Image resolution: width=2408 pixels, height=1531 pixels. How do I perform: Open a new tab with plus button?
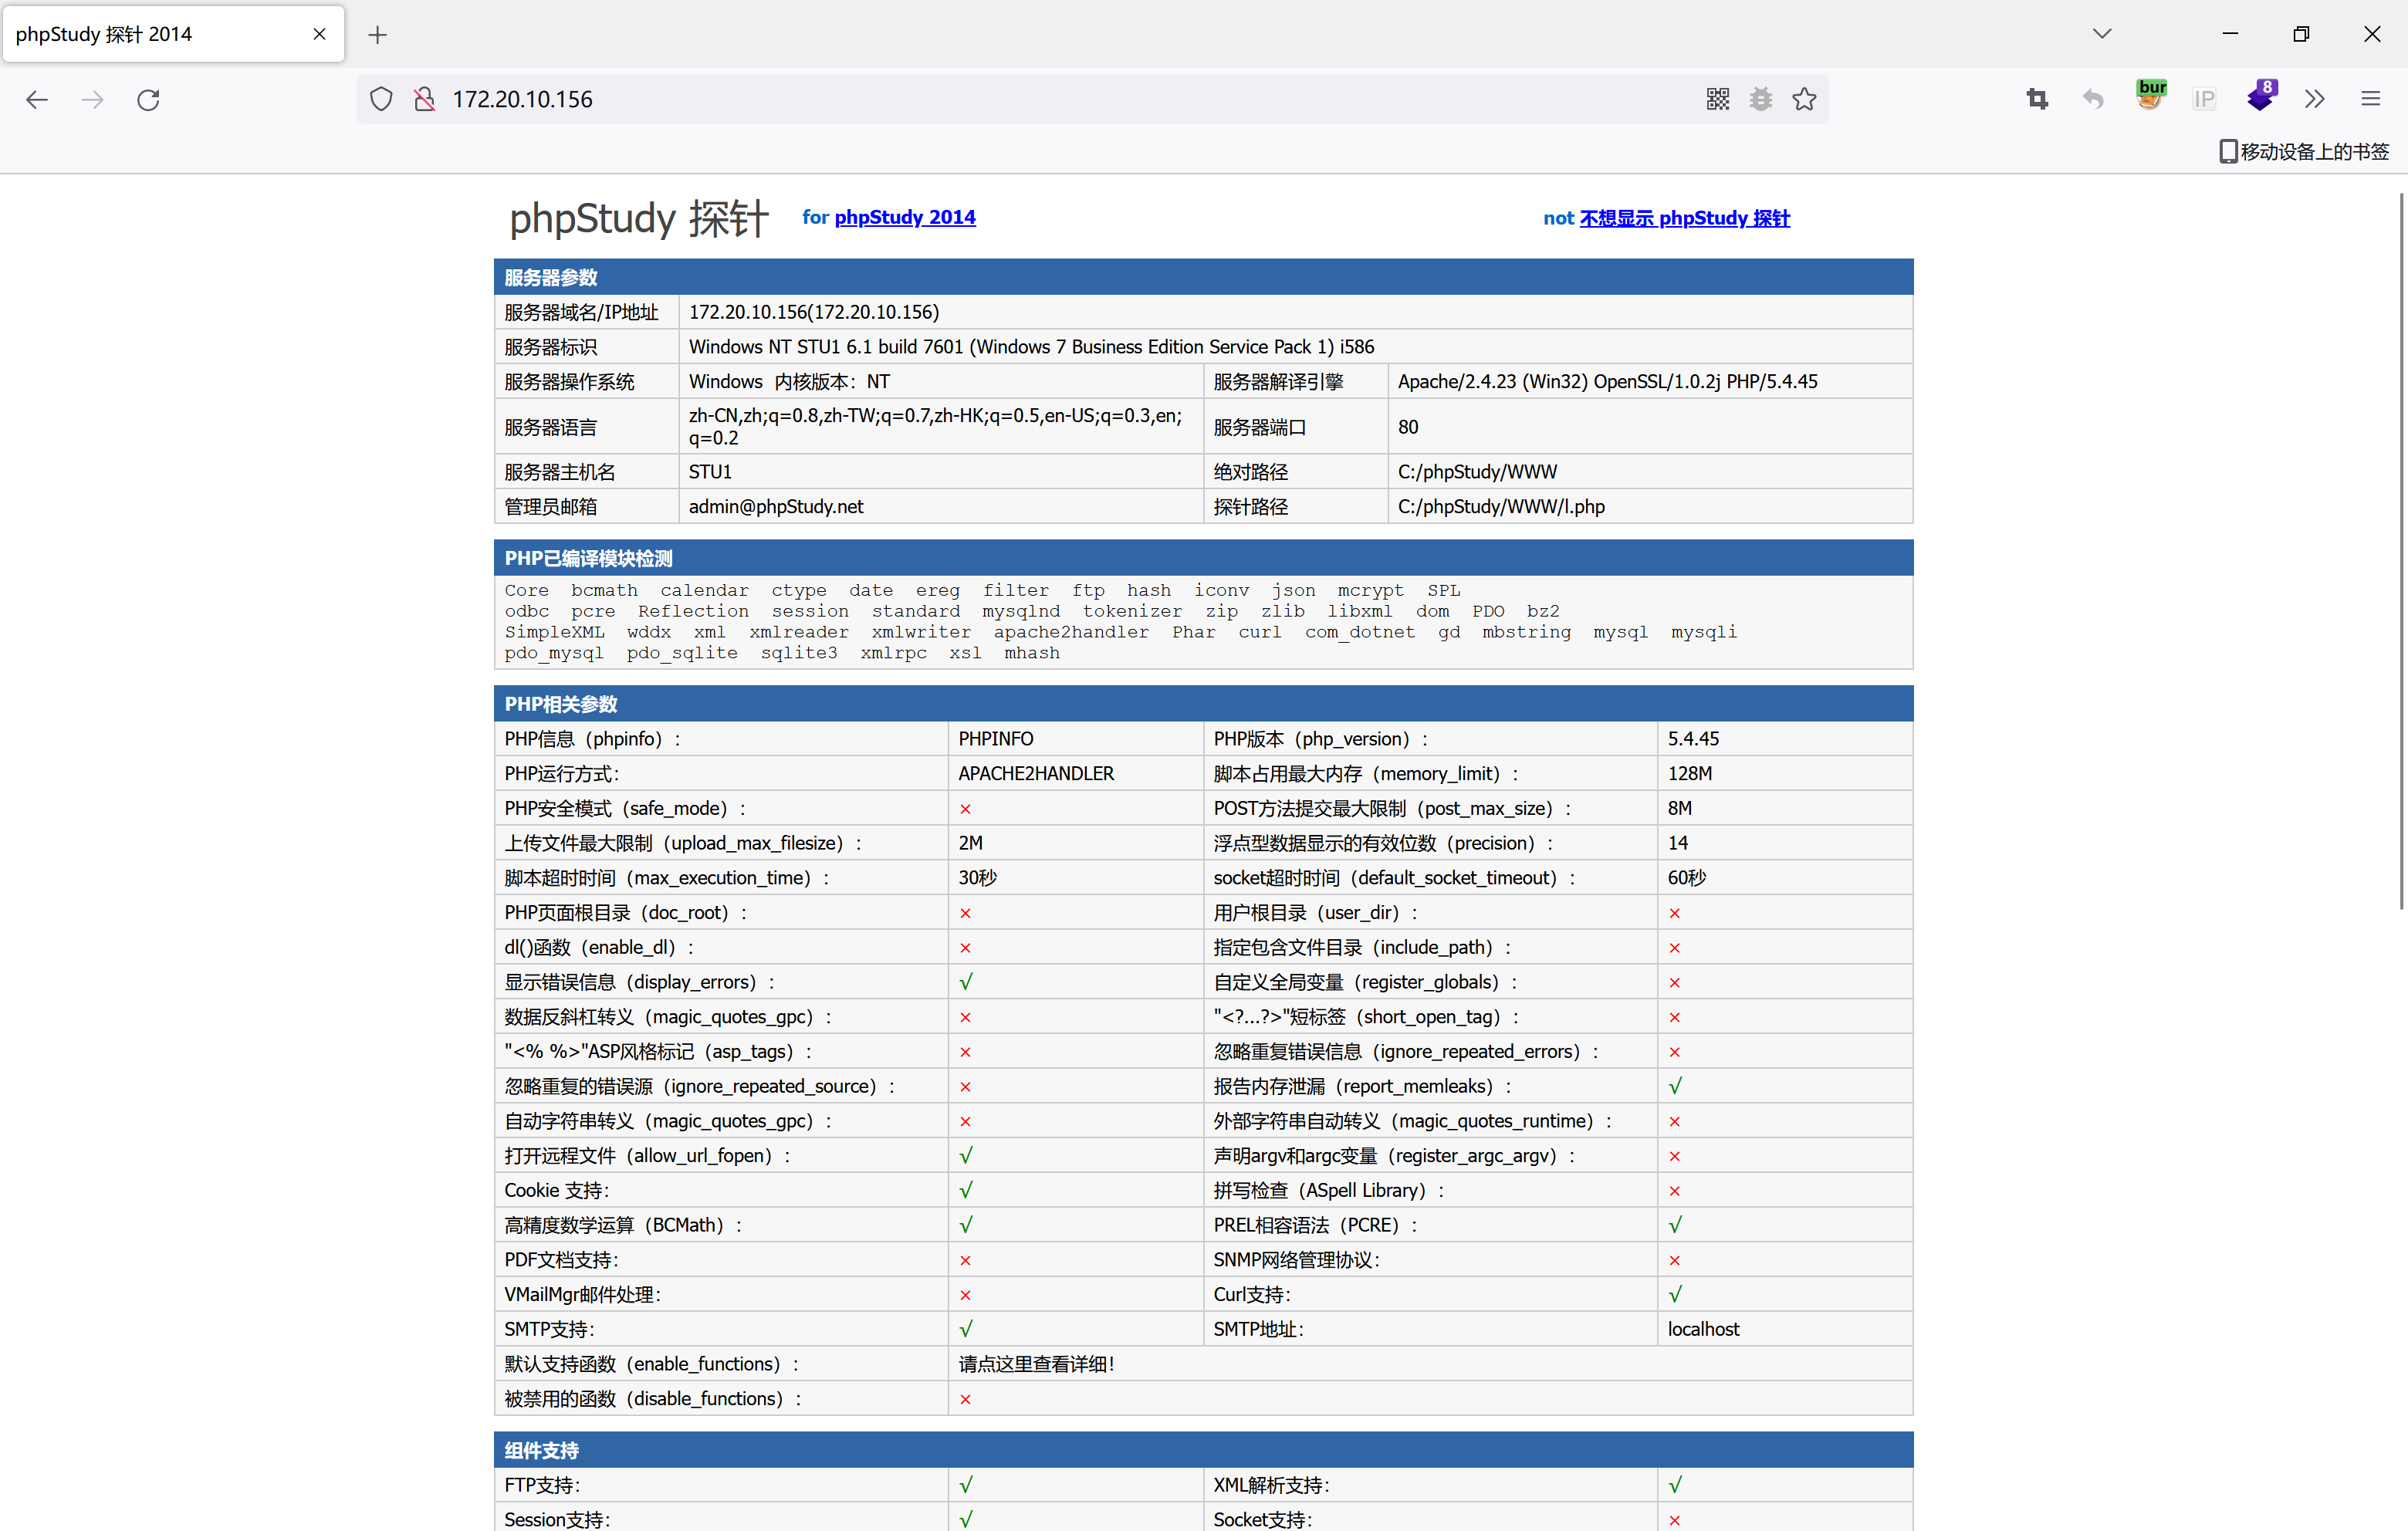(x=377, y=35)
